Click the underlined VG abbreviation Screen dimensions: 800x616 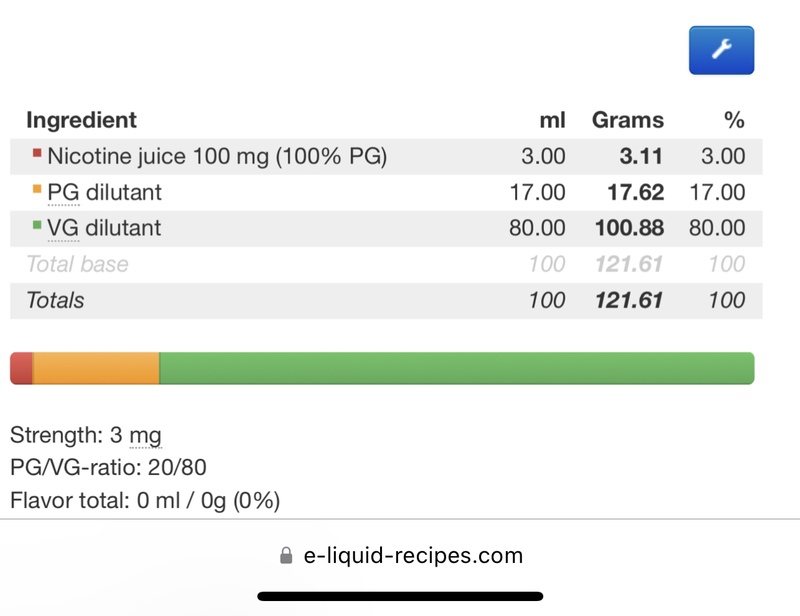63,228
